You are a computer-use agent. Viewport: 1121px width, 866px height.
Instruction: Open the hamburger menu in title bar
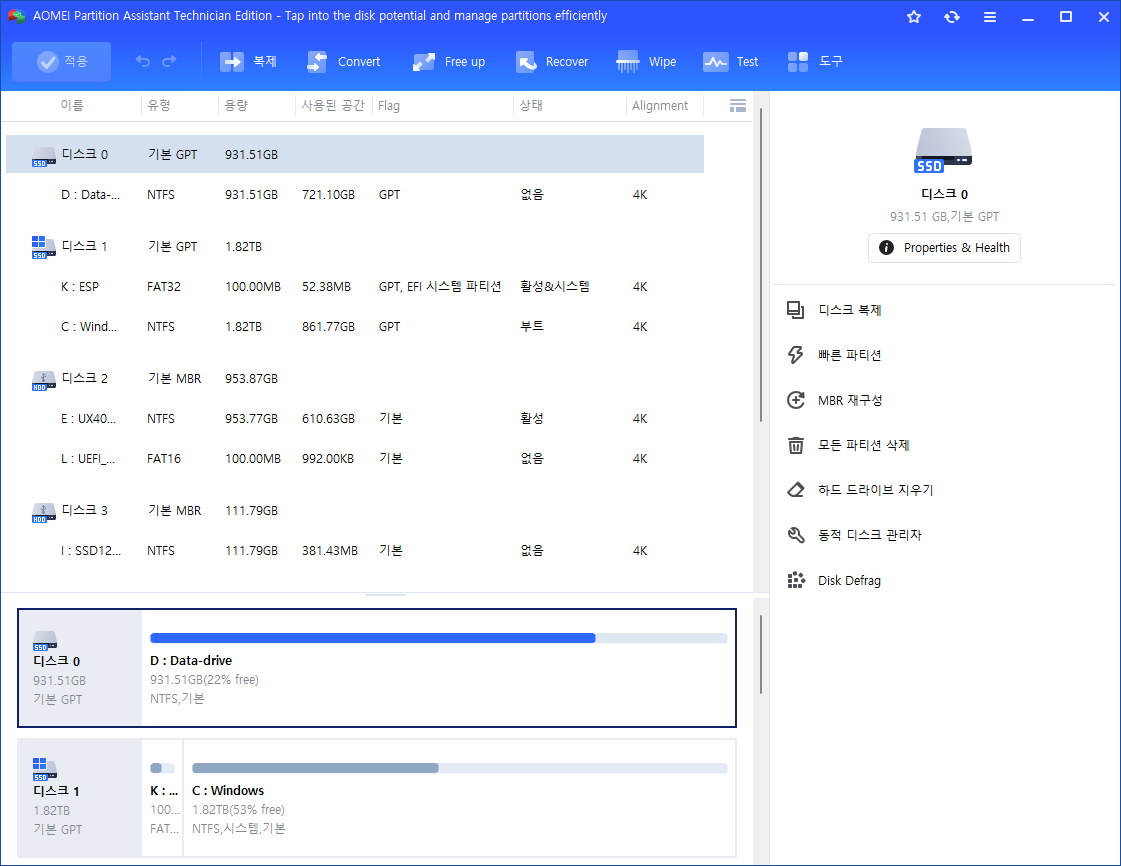tap(989, 16)
